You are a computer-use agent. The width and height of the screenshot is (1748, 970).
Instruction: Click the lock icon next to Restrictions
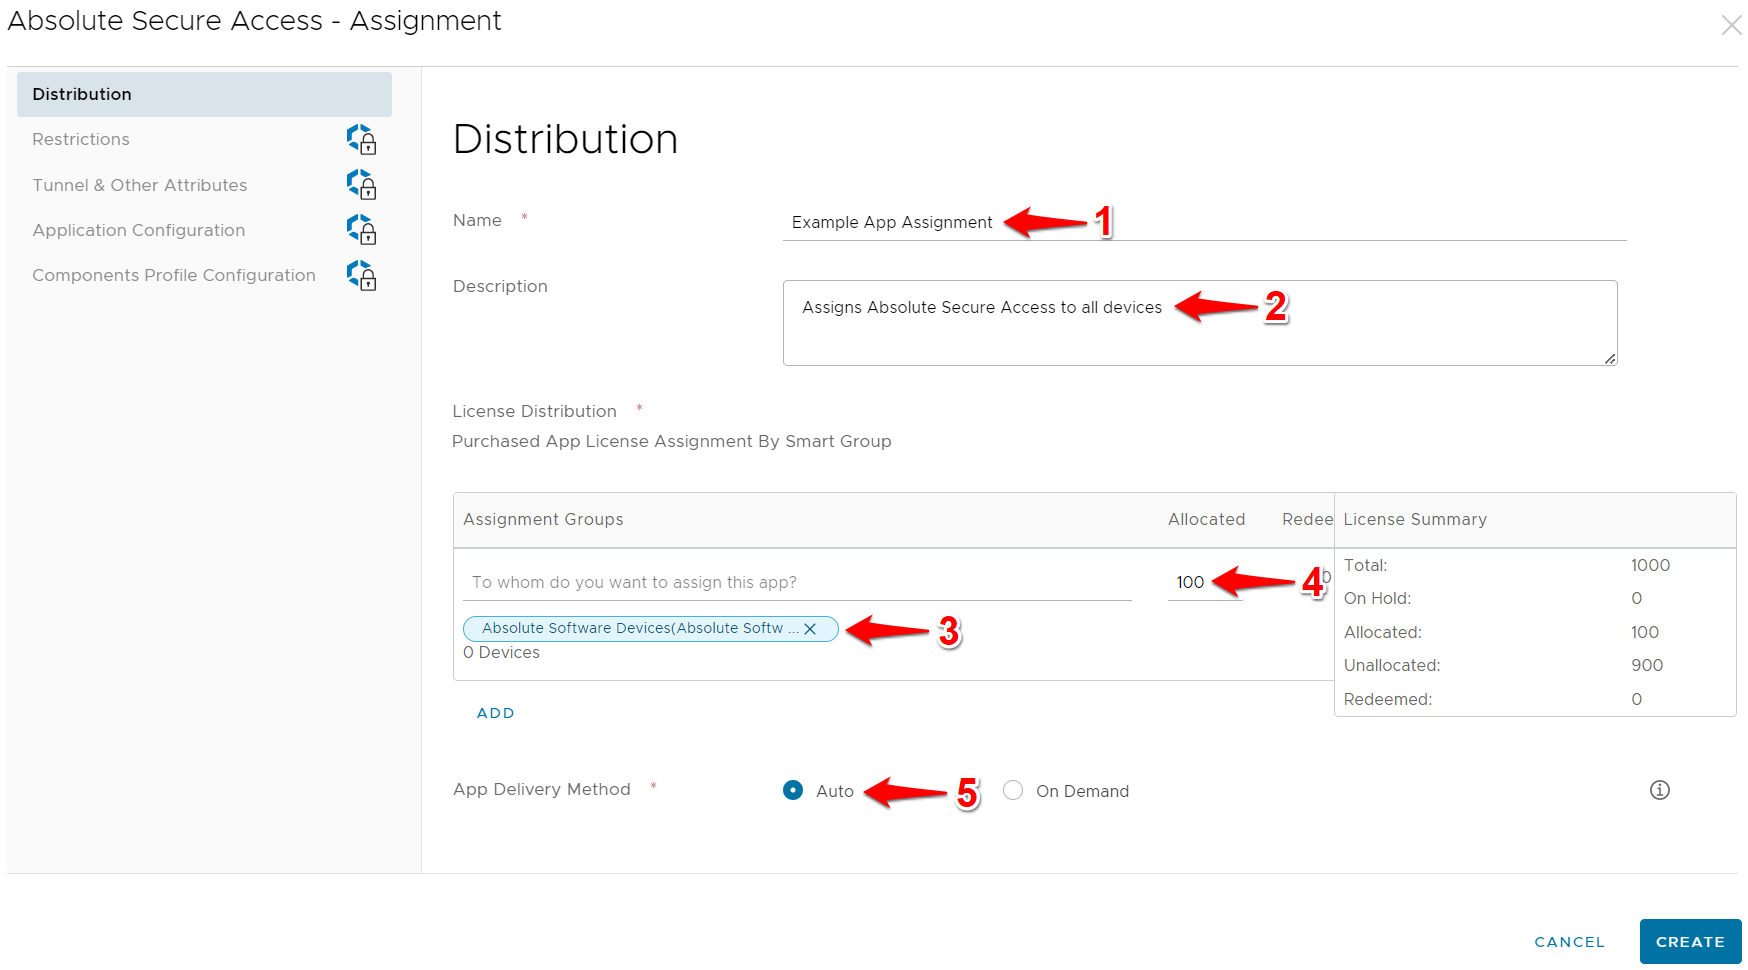pos(362,140)
